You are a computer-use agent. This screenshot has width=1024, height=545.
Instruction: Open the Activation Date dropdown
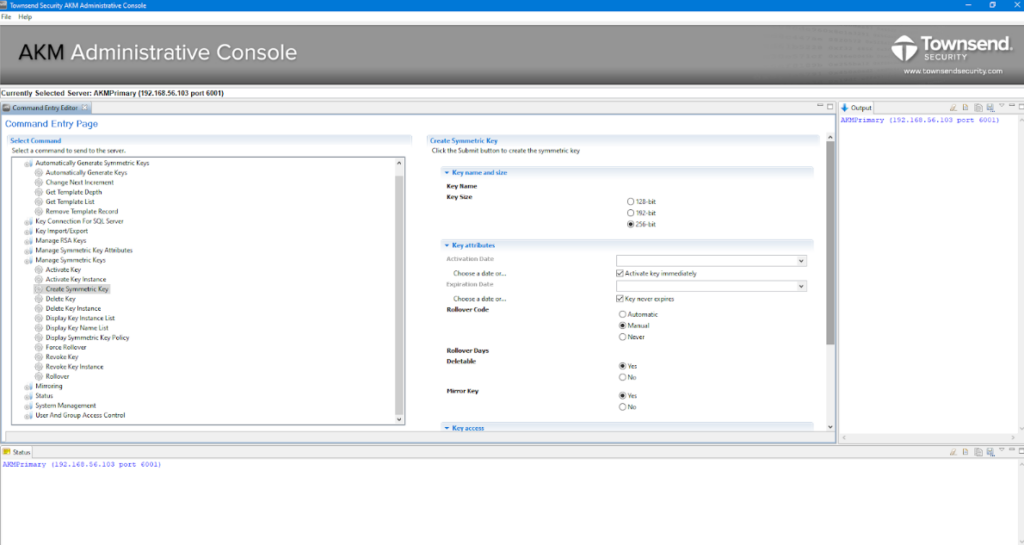[x=801, y=261]
